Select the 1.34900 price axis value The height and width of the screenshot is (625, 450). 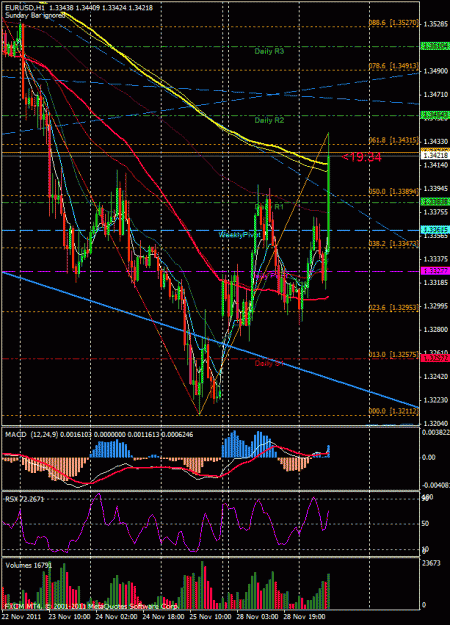tap(435, 71)
